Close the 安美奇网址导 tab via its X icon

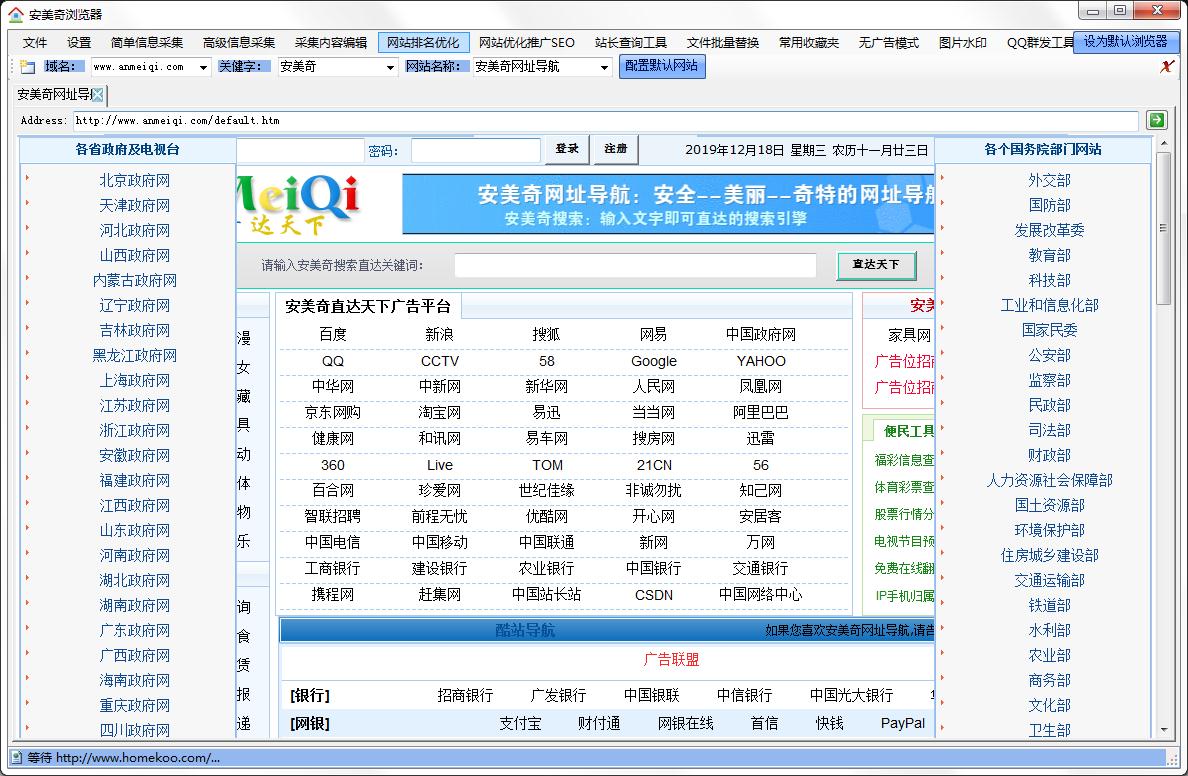[97, 95]
